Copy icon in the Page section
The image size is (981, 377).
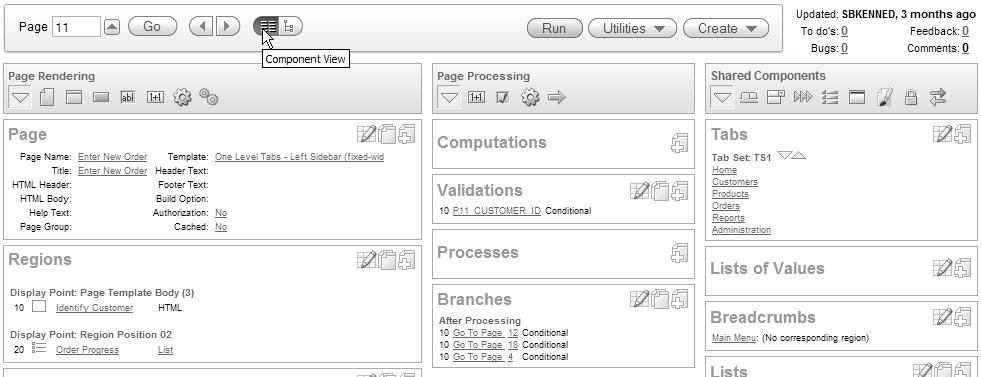[387, 134]
